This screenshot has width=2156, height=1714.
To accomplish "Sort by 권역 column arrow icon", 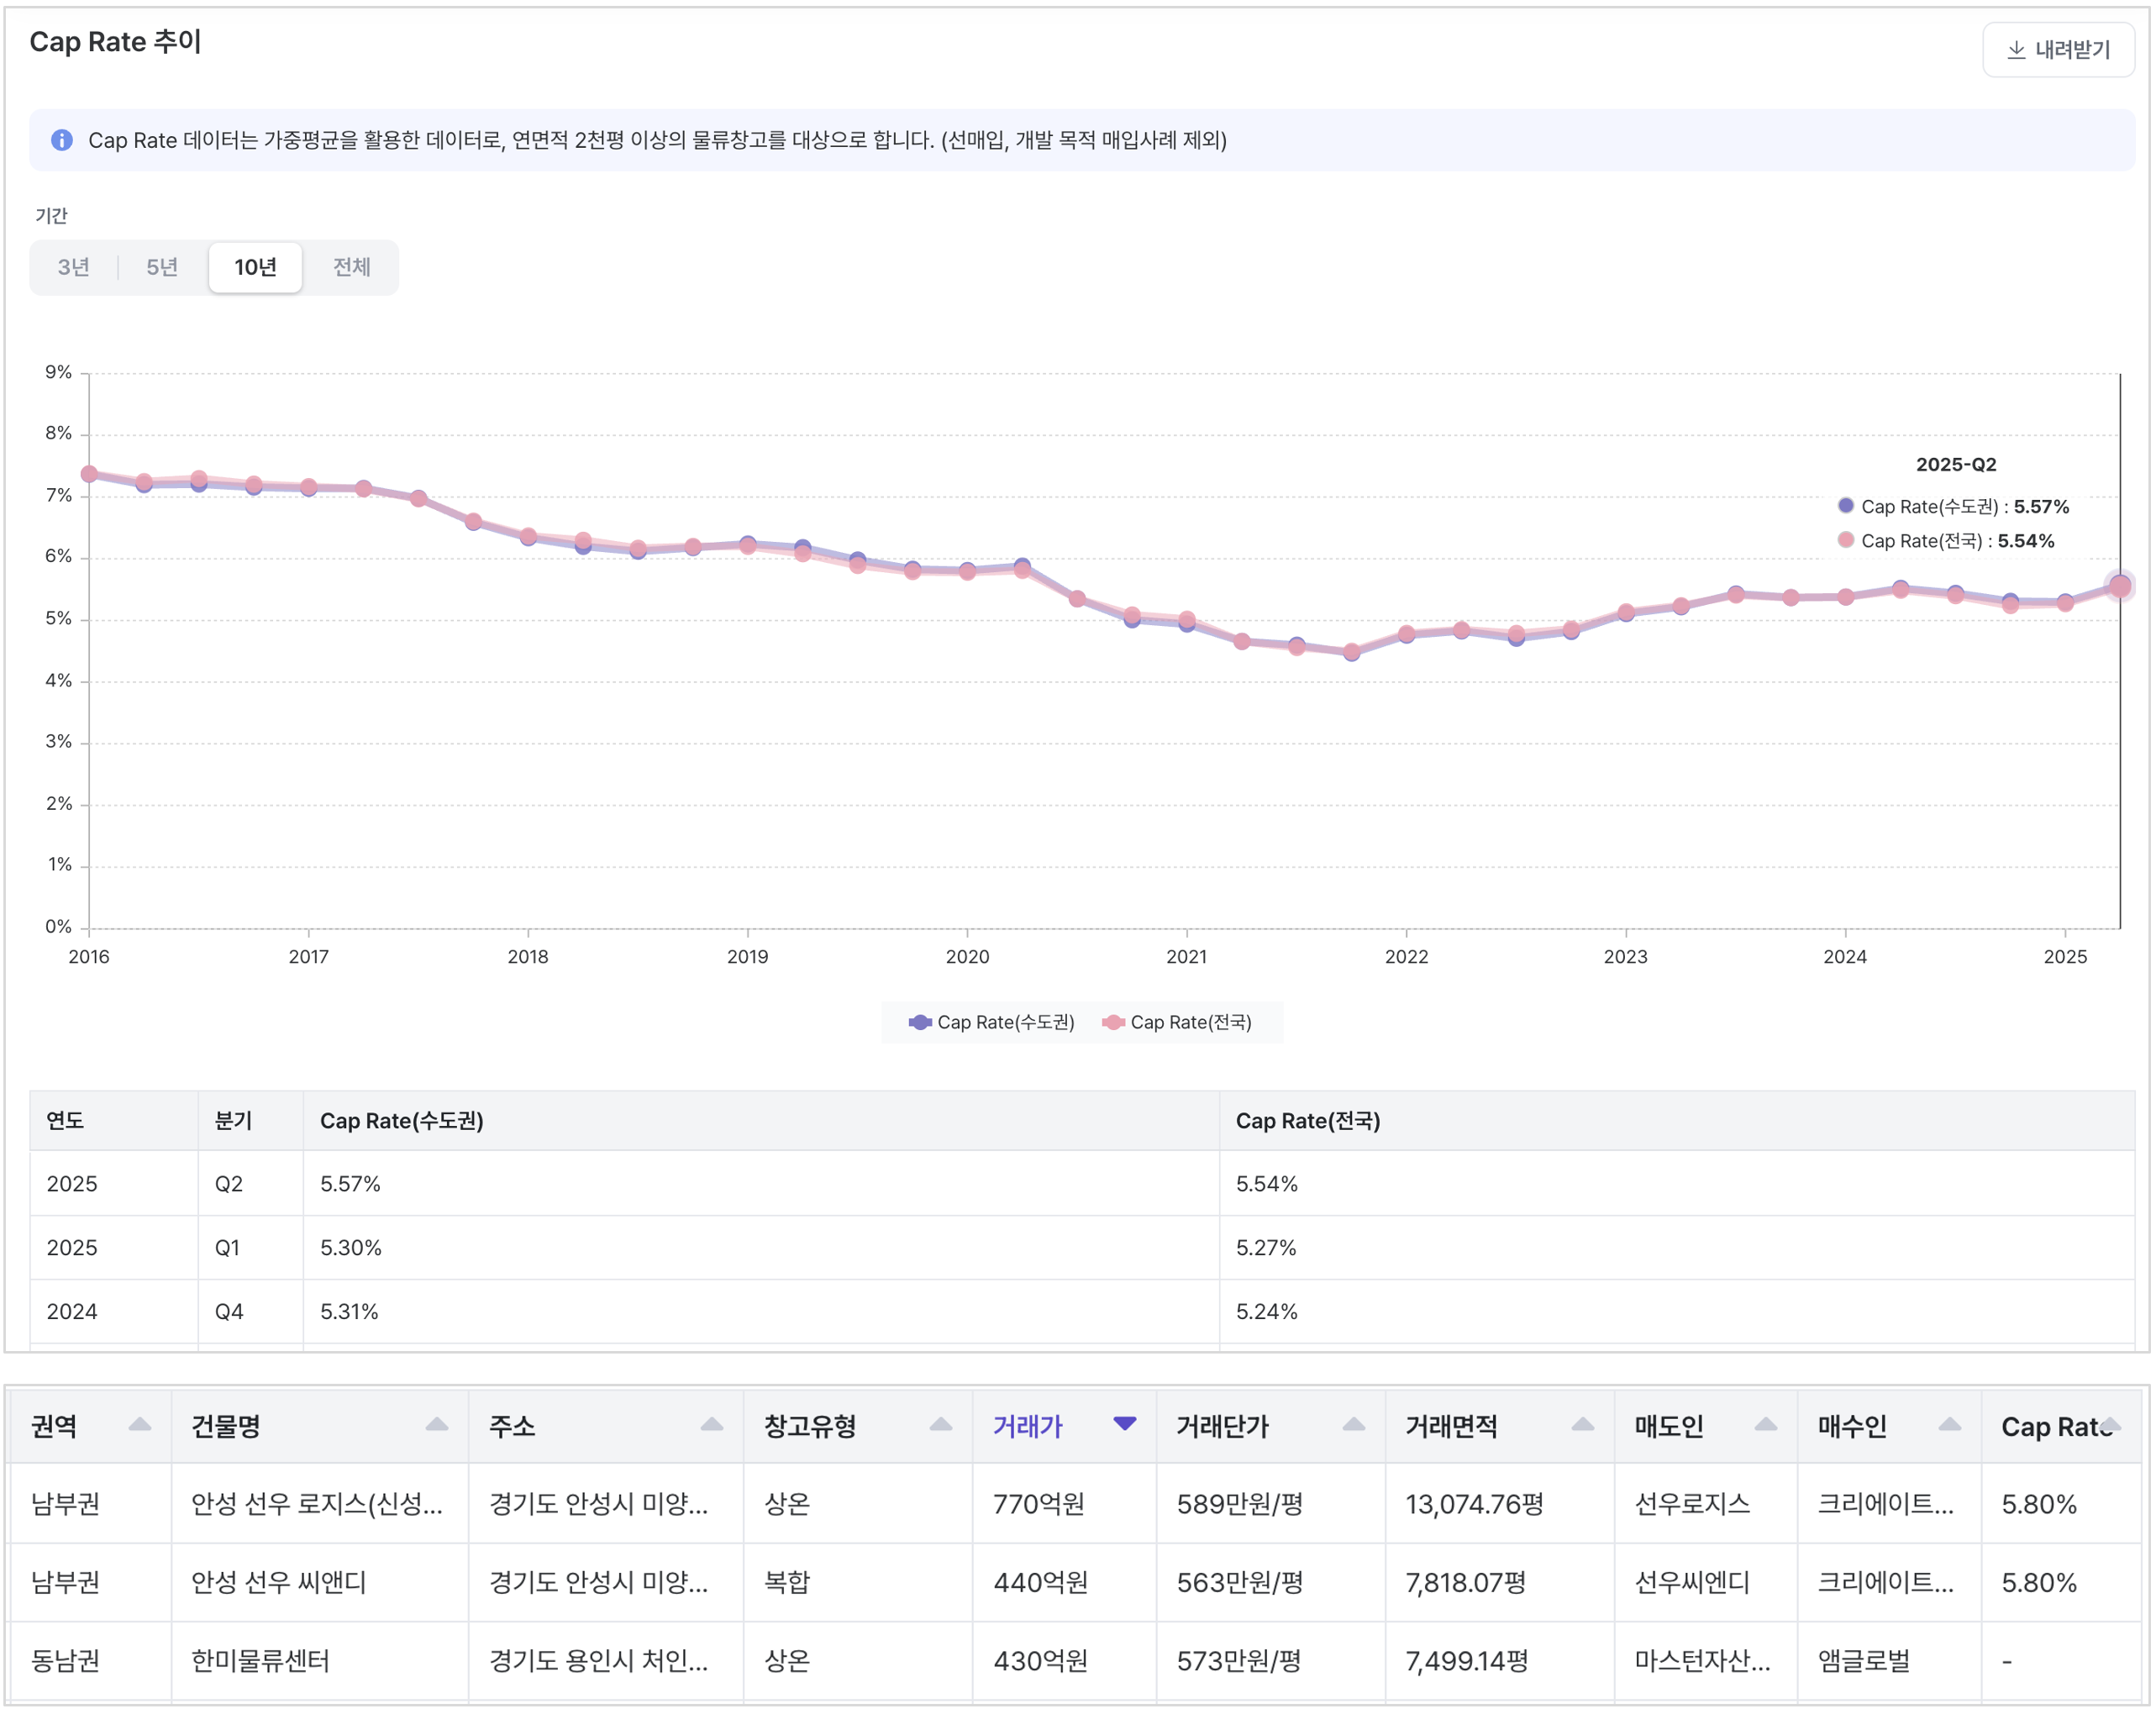I will [x=140, y=1424].
